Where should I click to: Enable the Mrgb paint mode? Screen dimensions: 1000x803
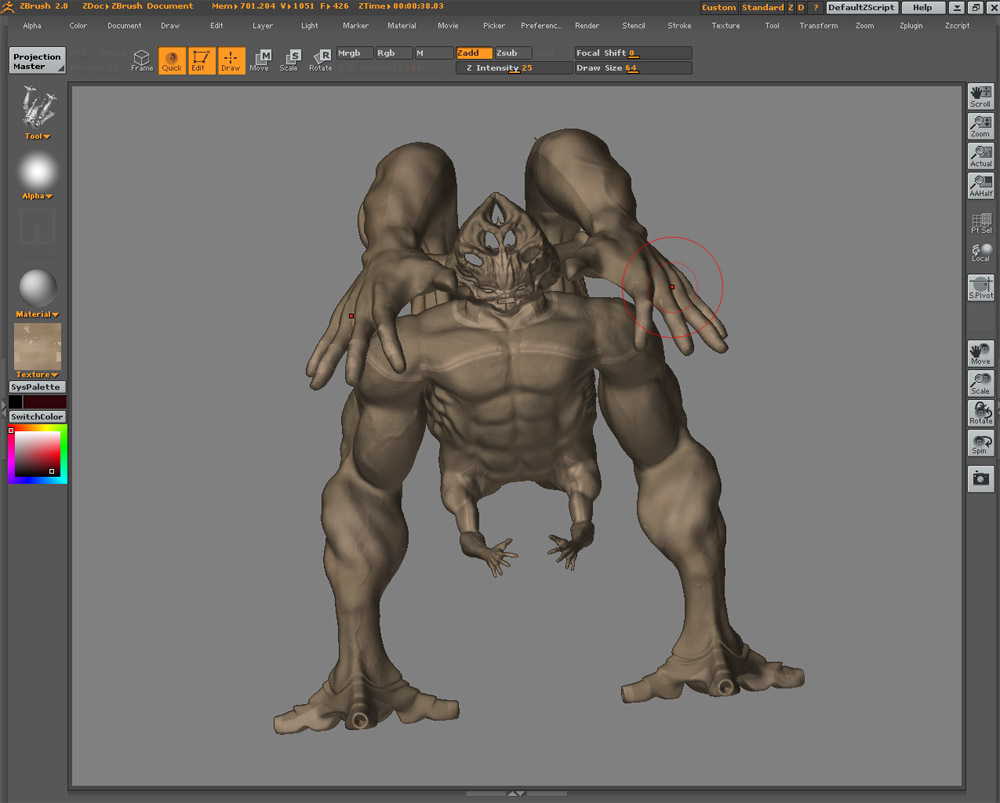pos(354,53)
